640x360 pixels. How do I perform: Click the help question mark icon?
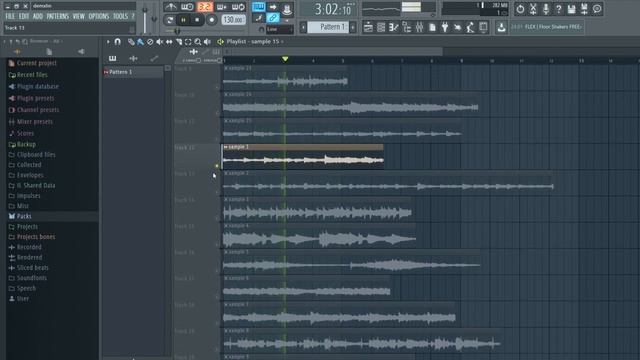[x=558, y=9]
